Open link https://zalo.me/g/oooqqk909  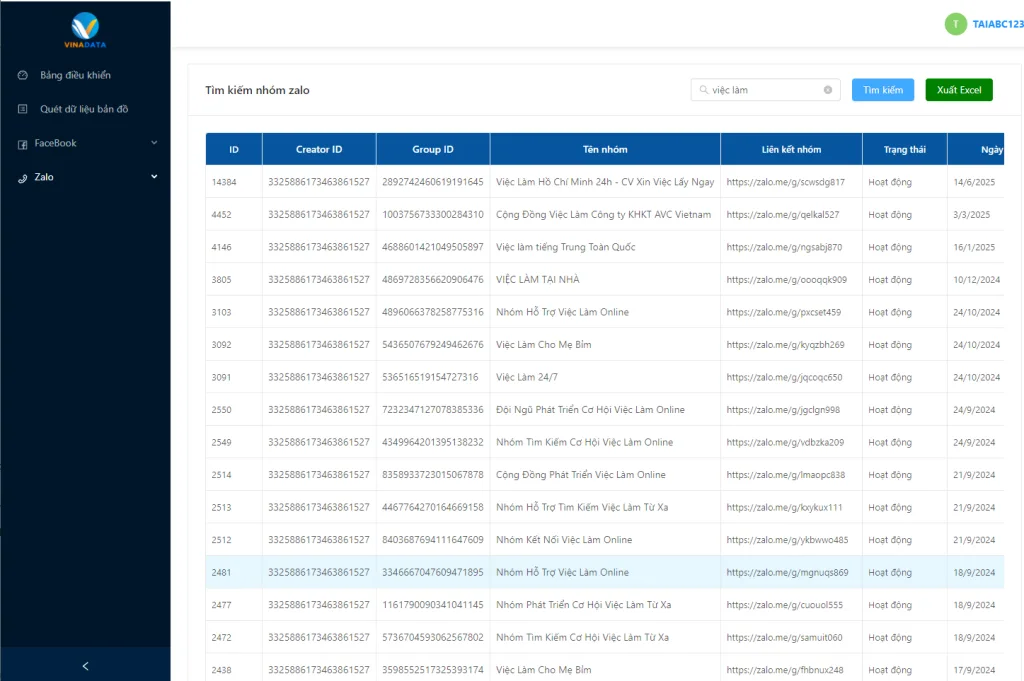tap(786, 280)
